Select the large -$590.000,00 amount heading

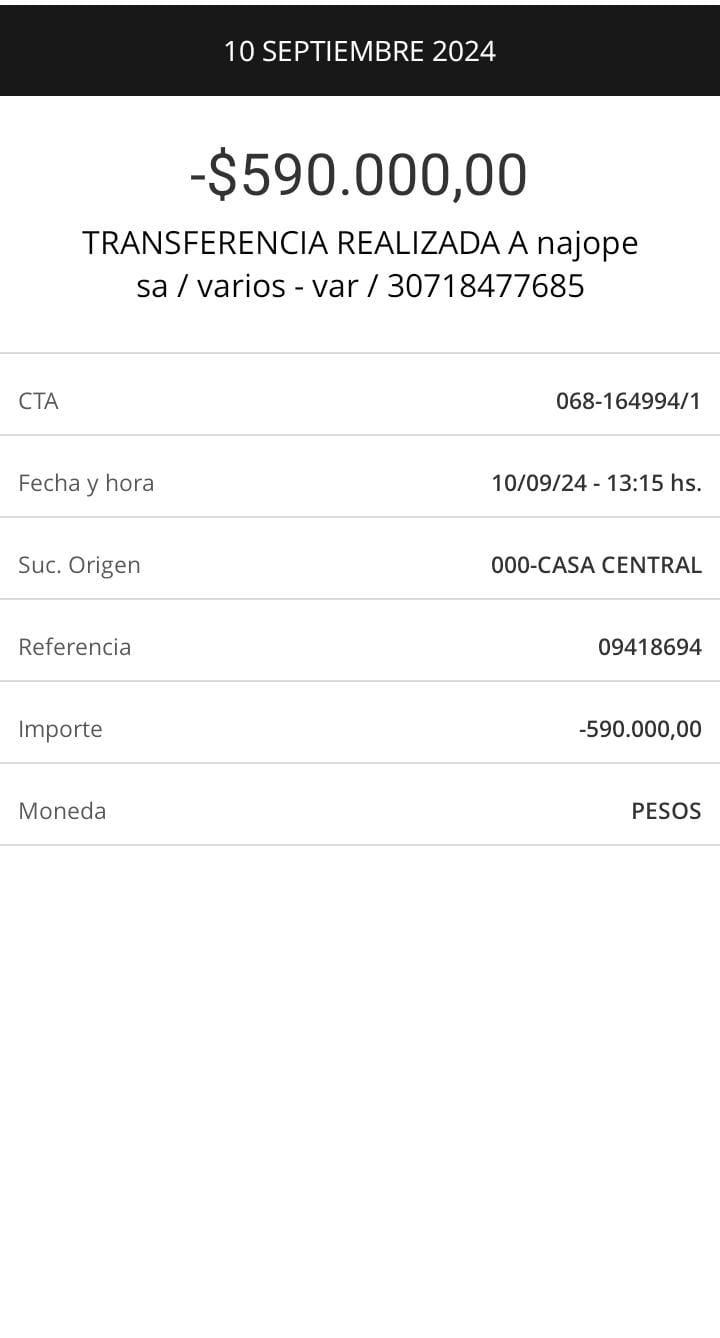(359, 175)
